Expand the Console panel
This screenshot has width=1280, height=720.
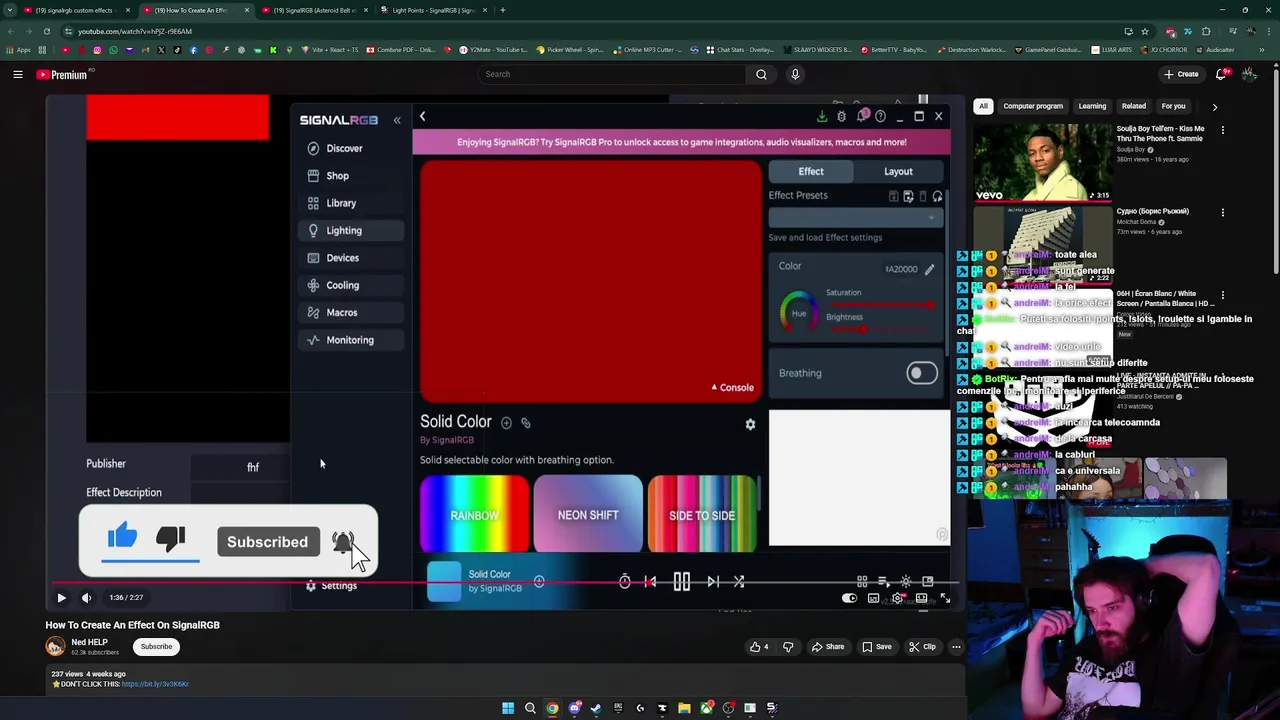pos(733,388)
